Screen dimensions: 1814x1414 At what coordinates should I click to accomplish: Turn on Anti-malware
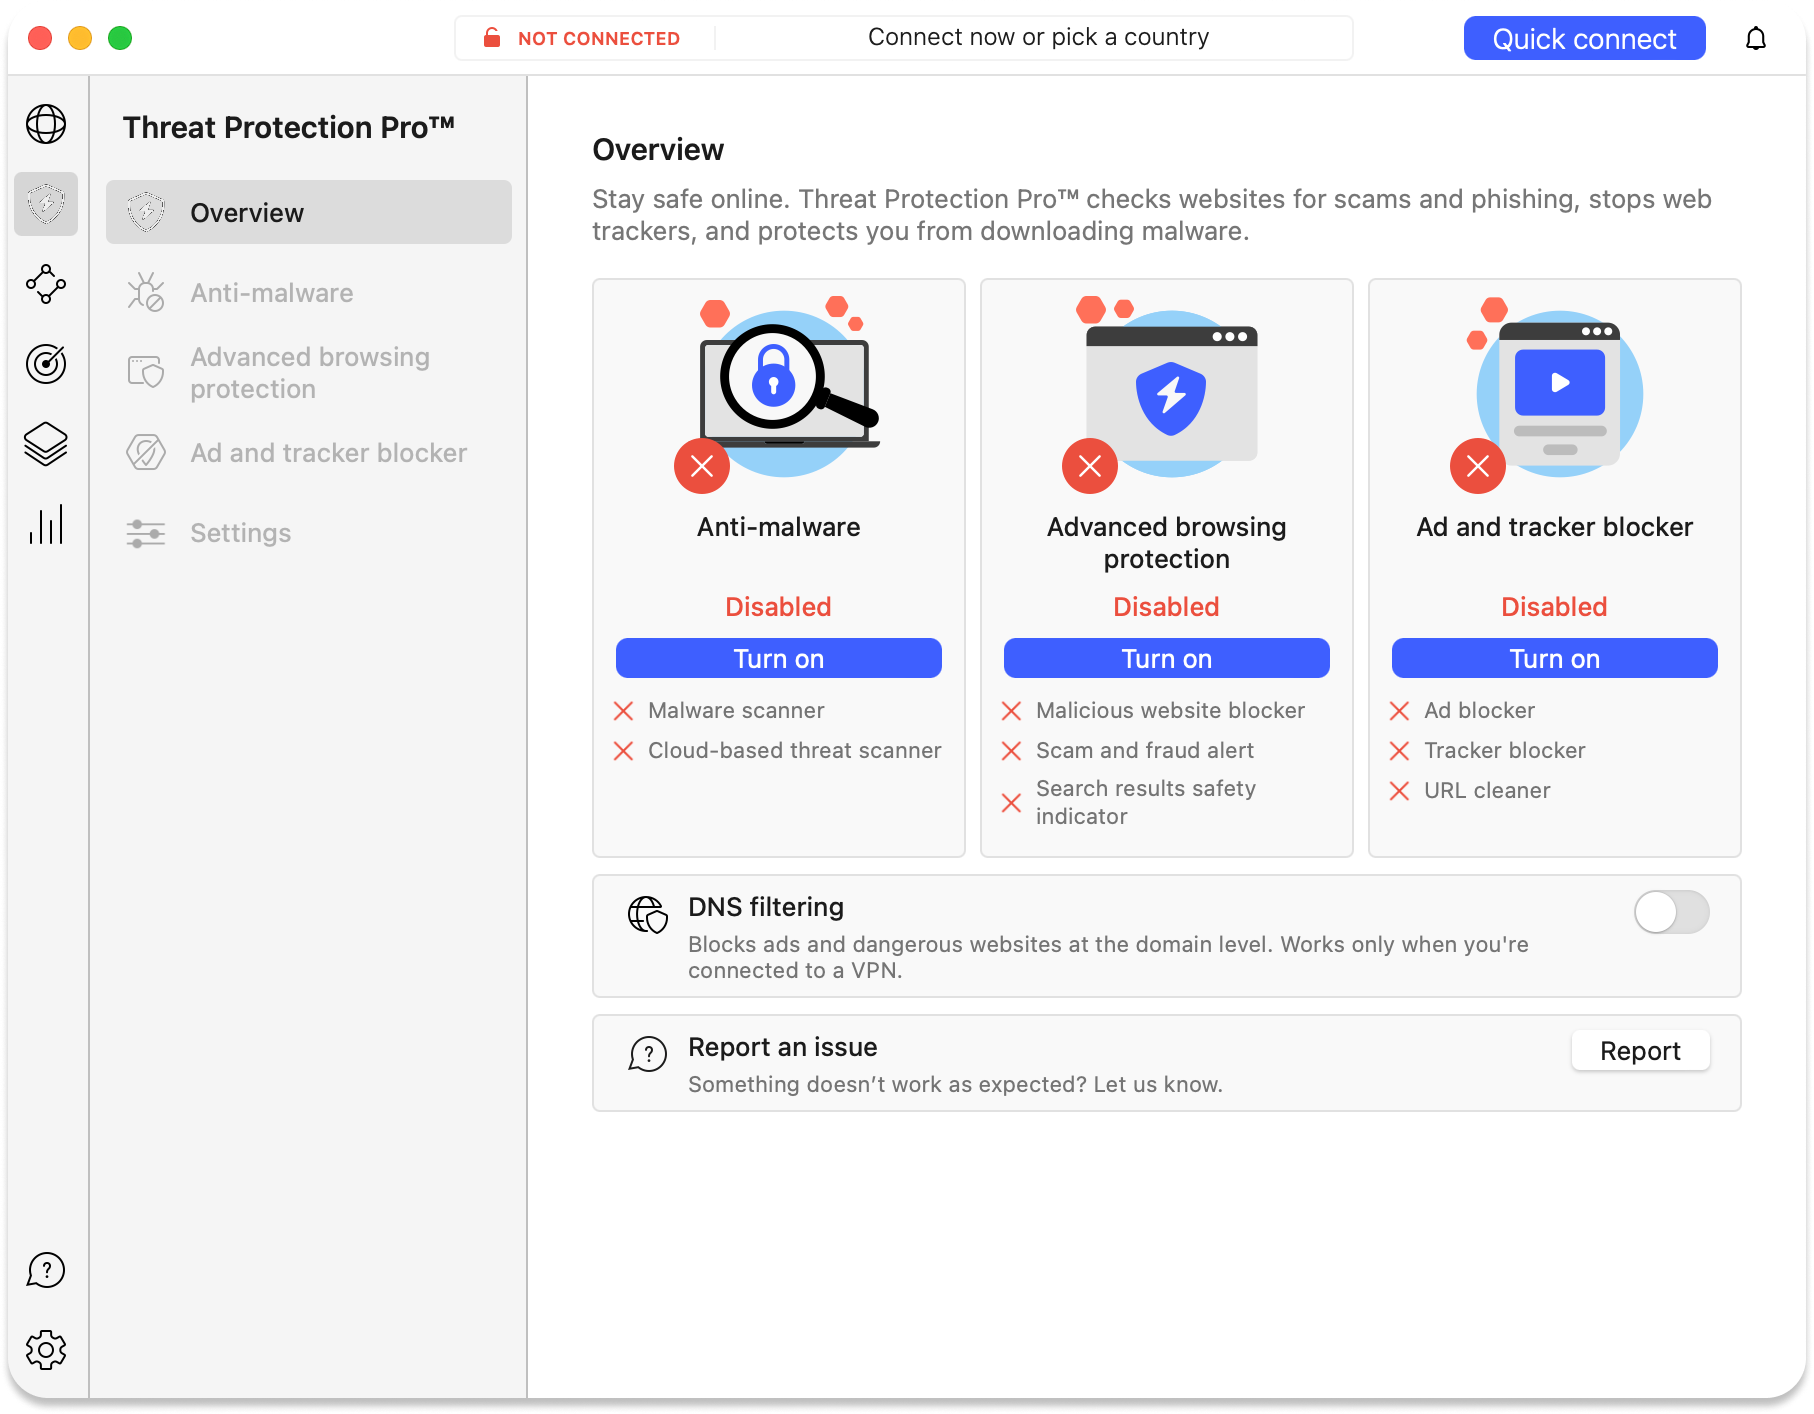point(778,659)
